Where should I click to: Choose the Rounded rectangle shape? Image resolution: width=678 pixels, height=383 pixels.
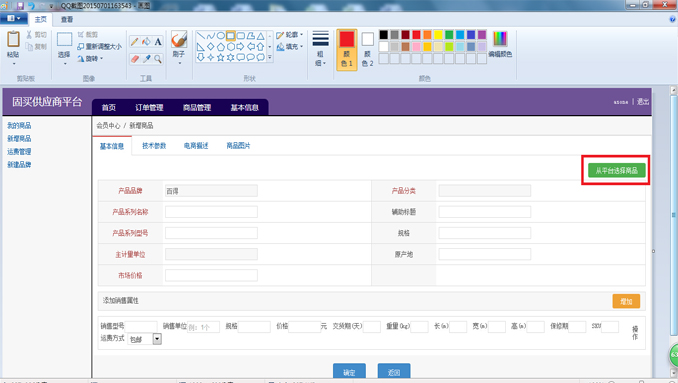click(x=241, y=35)
